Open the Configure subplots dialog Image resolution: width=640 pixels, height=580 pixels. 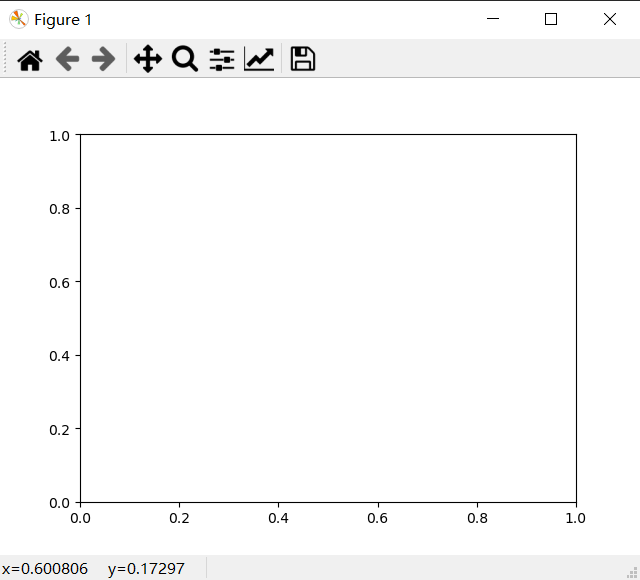pos(222,60)
